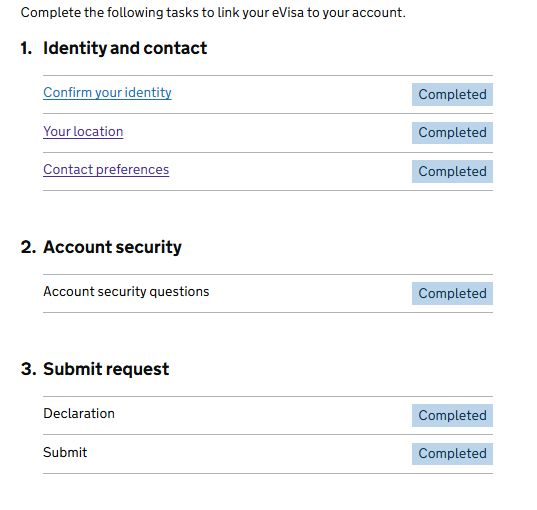Open the Confirm your identity link
Screen dimensions: 537x510
point(107,93)
